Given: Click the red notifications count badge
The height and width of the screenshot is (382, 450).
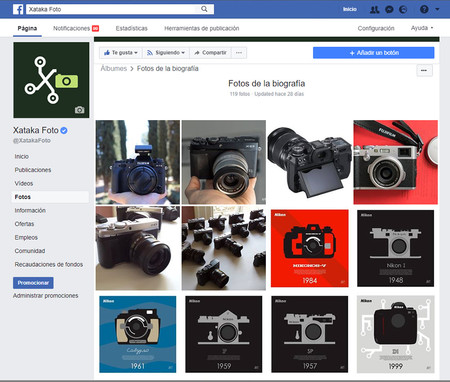Looking at the screenshot, I should point(95,28).
